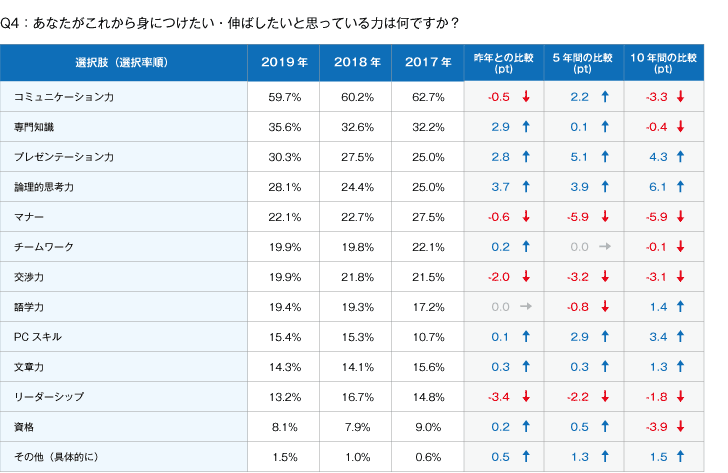The image size is (728, 473).
Task: Select the コミュニケーション力 row label
Action: 64,97
